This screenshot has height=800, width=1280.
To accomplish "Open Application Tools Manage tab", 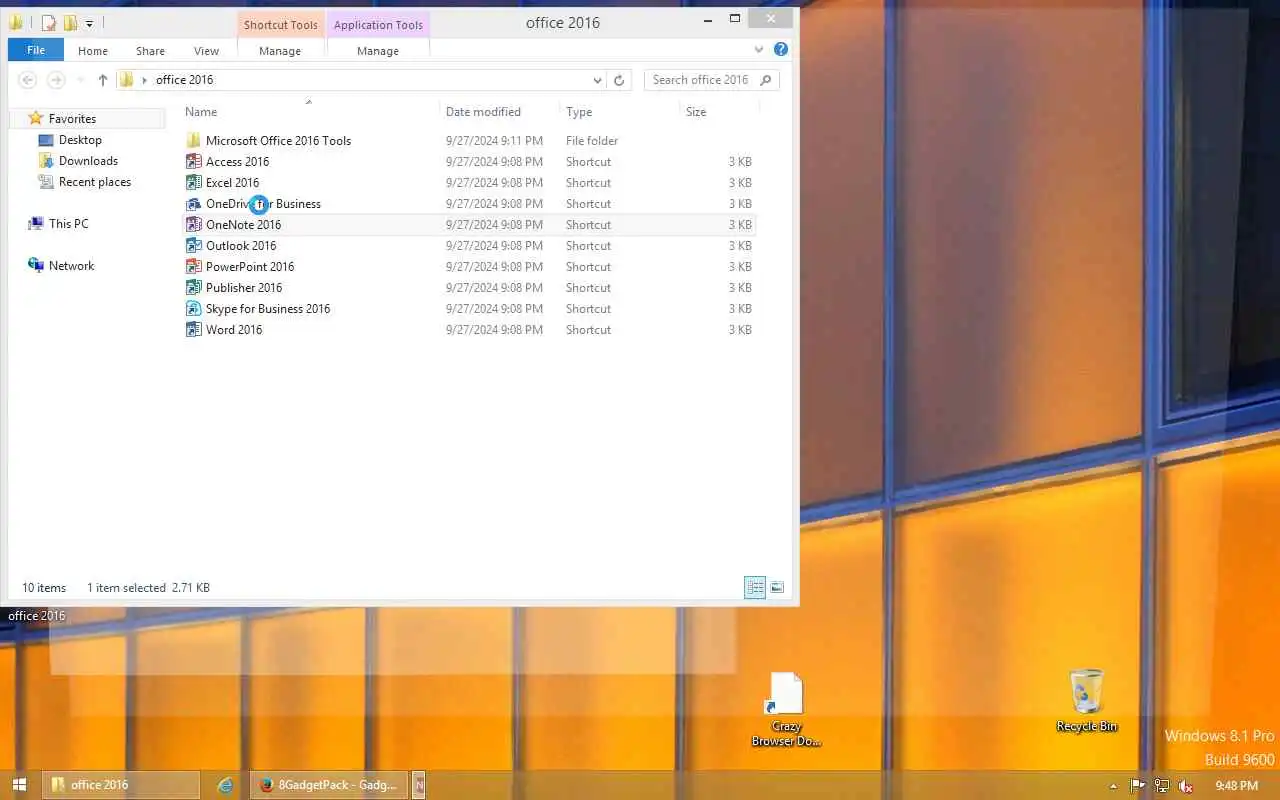I will click(x=378, y=51).
